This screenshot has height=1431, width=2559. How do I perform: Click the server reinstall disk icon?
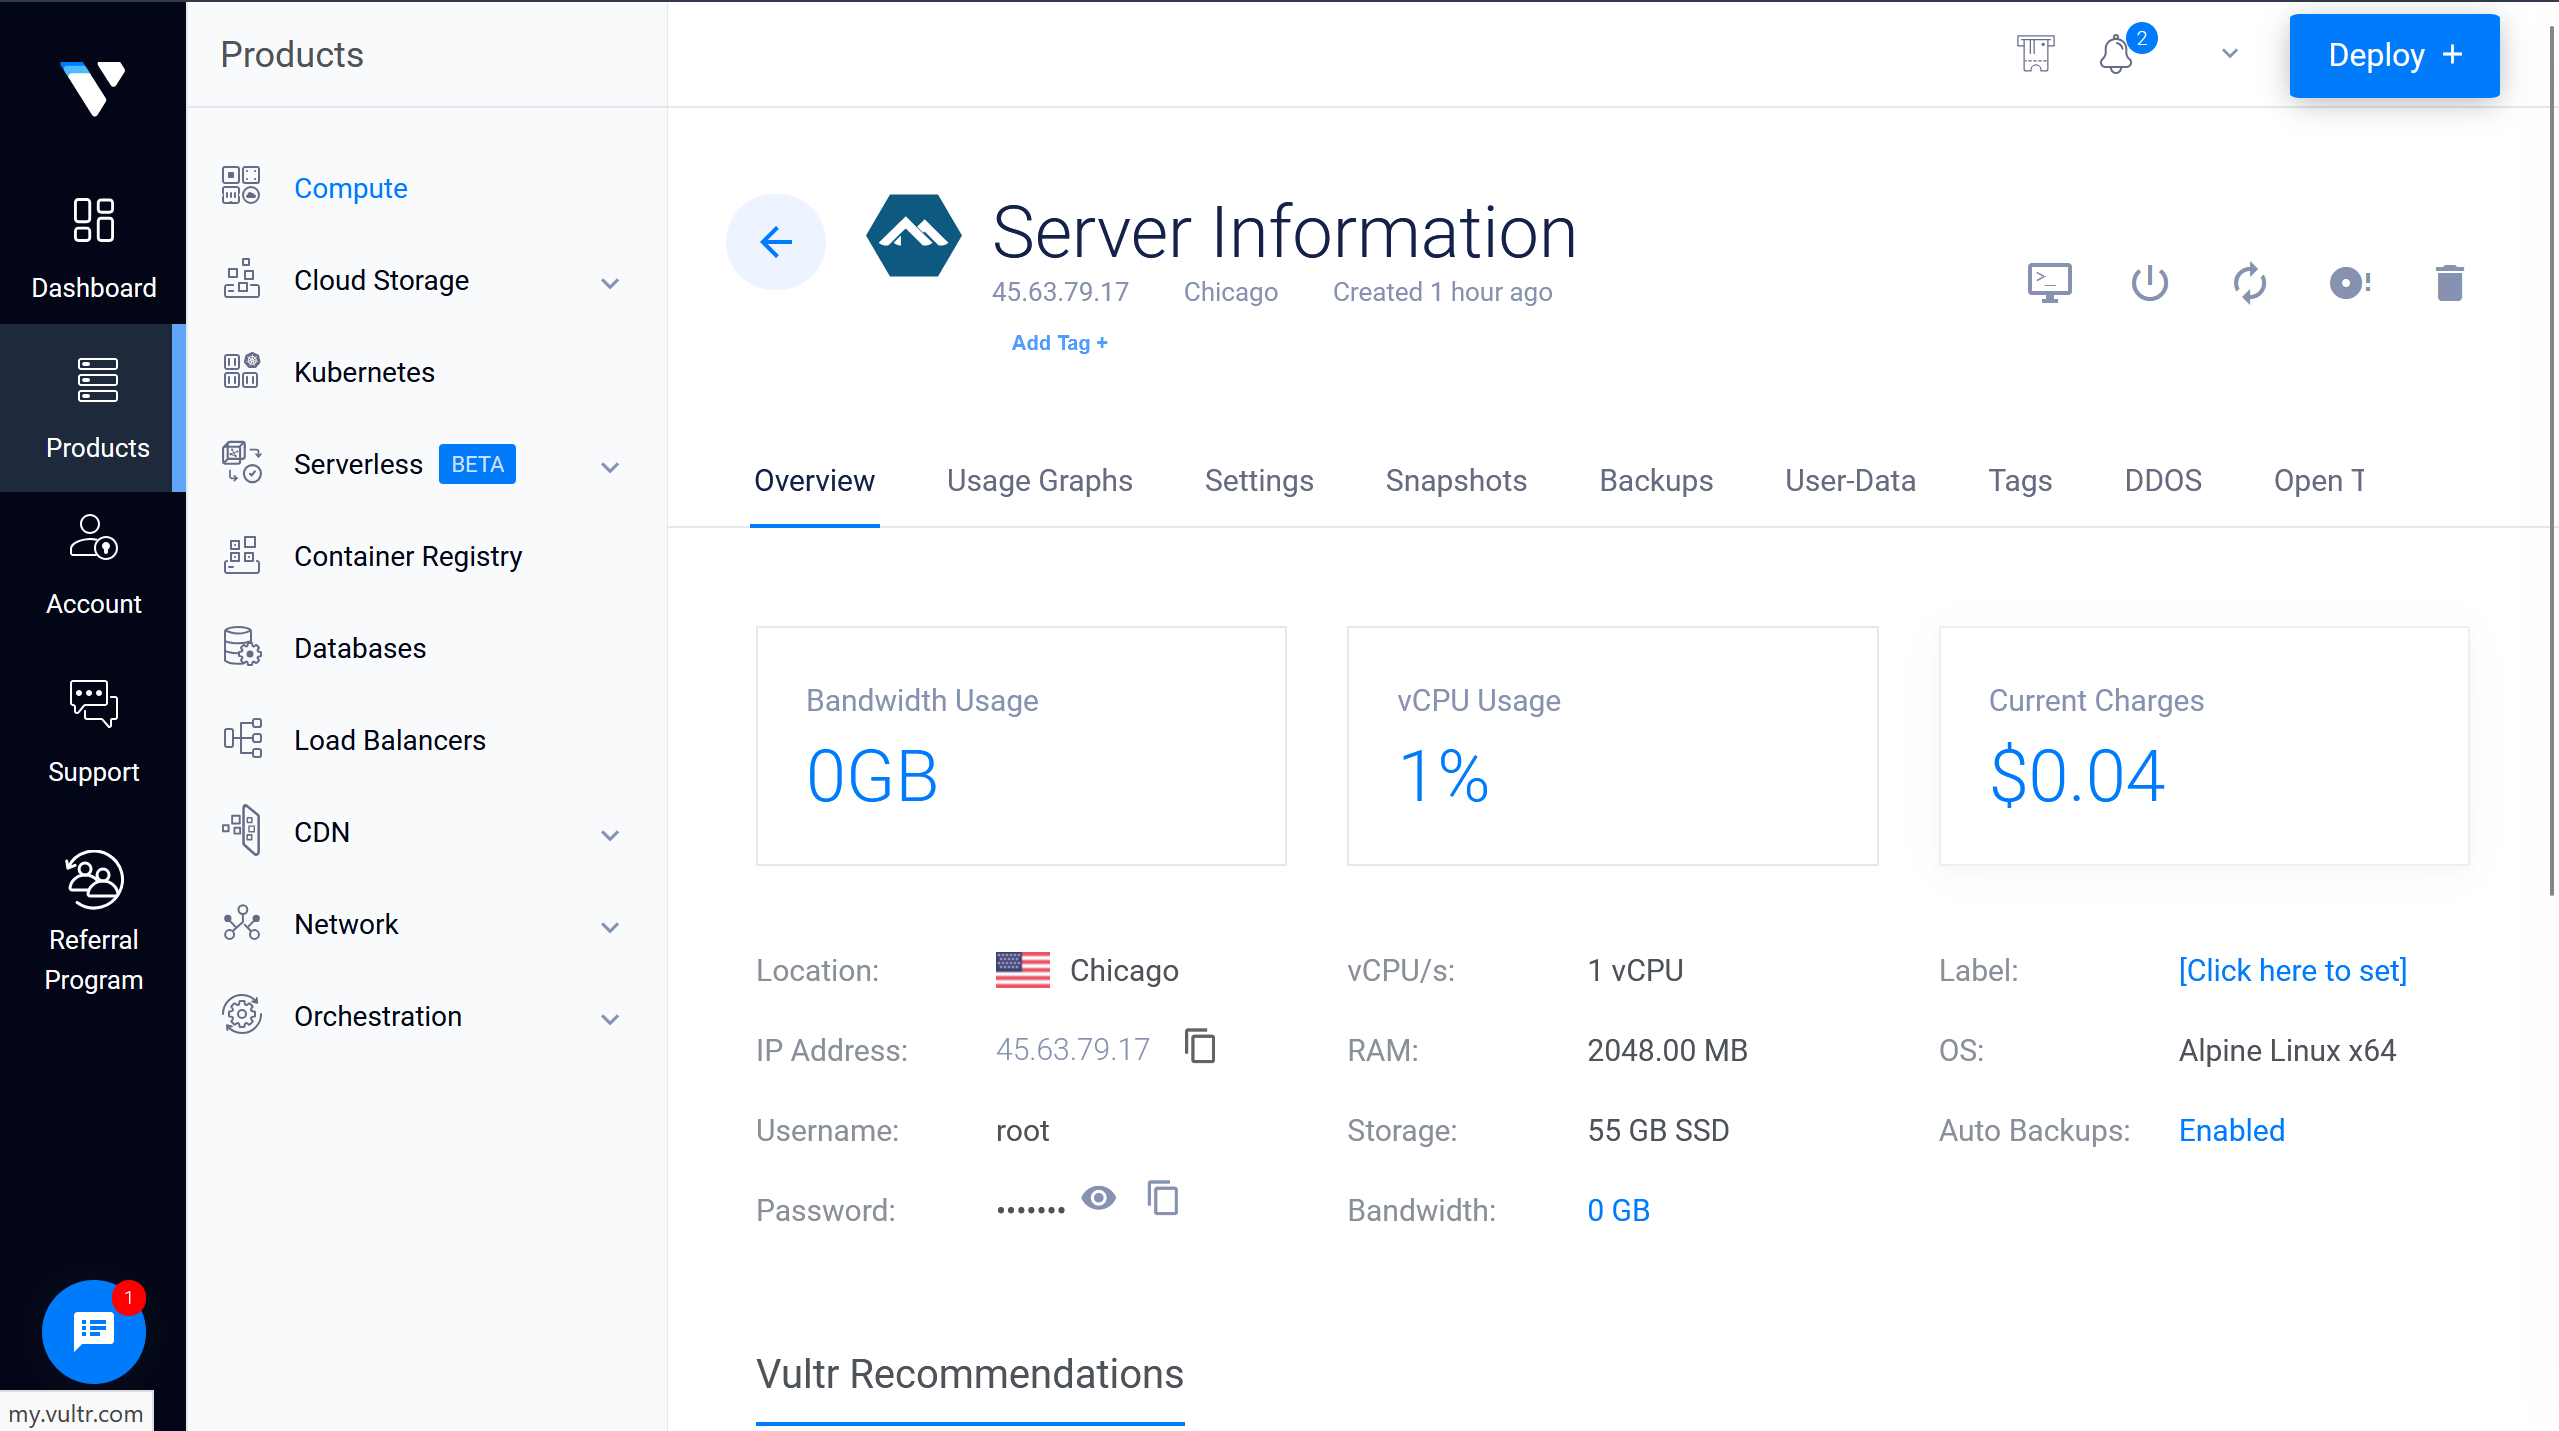pos(2349,283)
